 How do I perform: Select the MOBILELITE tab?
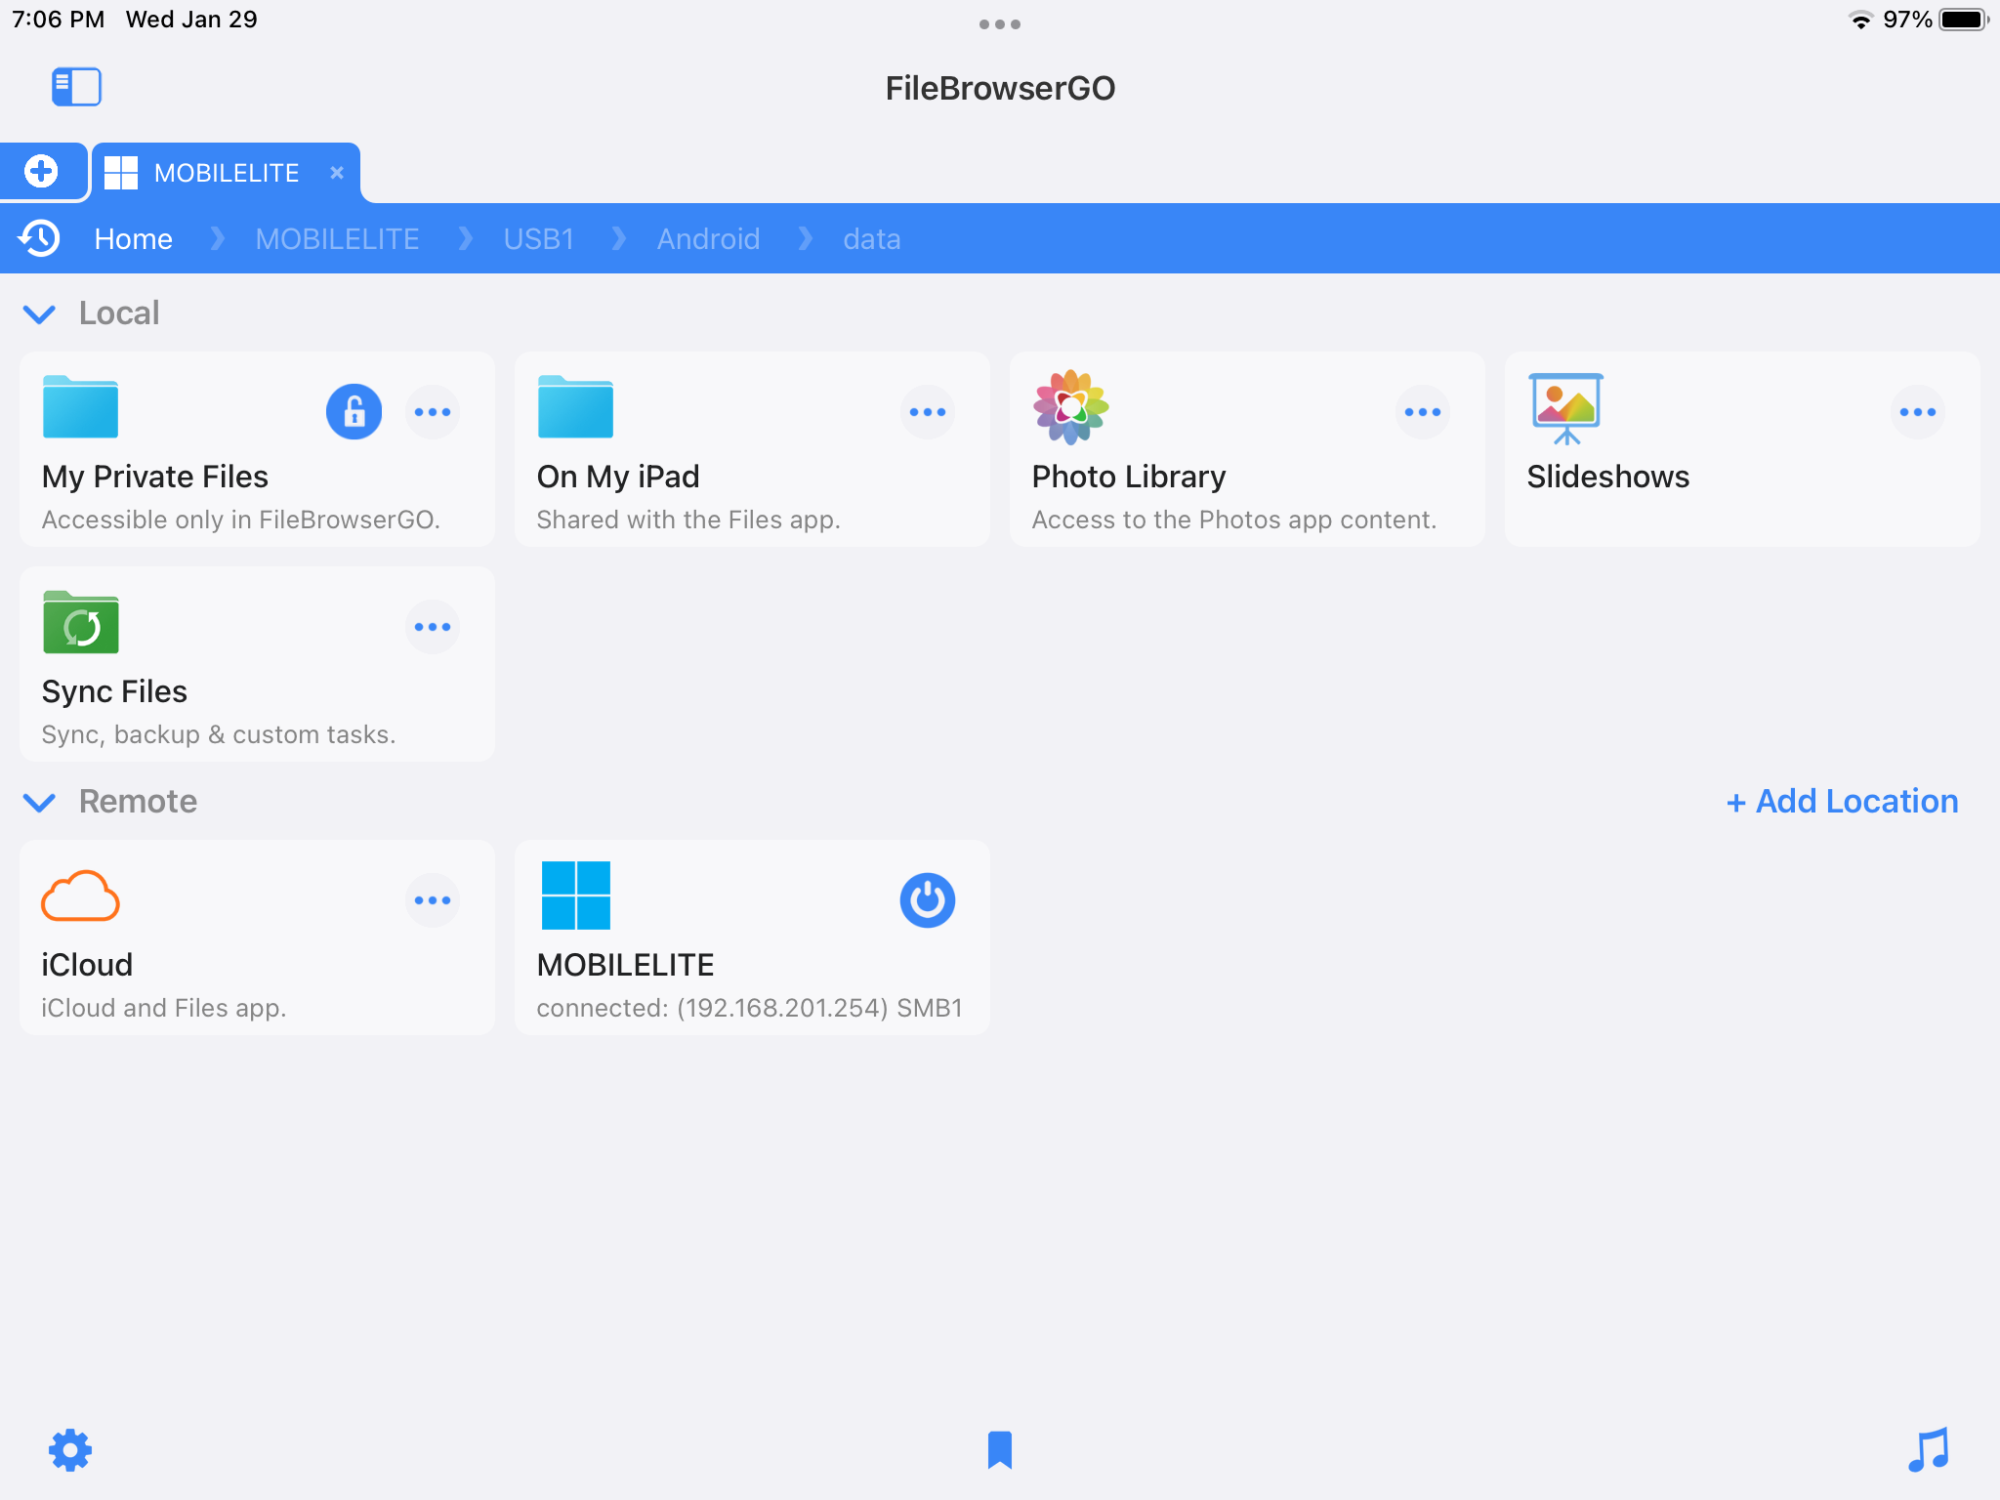click(226, 173)
